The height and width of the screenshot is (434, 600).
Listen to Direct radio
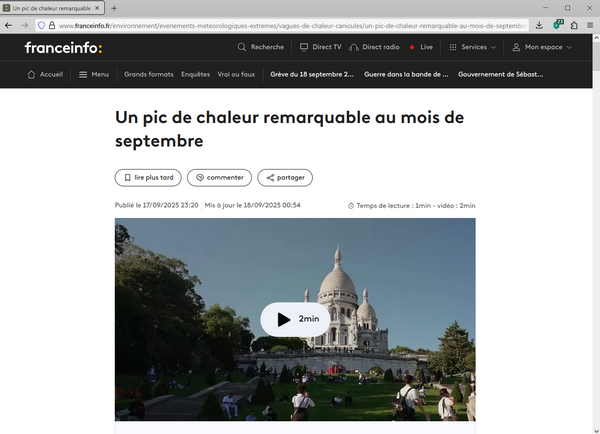(x=375, y=47)
